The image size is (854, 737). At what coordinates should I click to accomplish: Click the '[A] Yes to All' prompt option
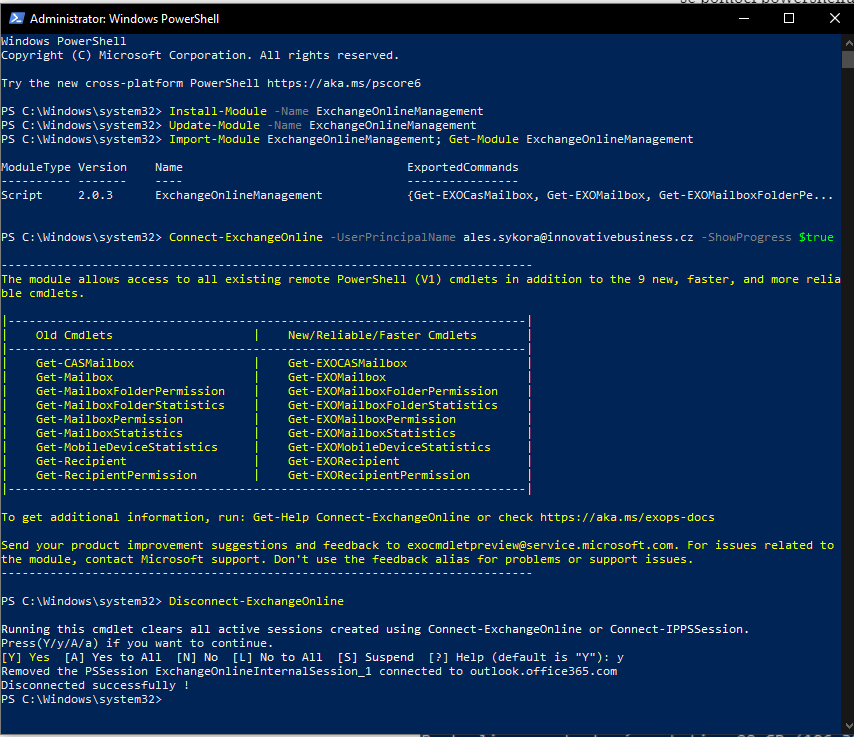coord(113,657)
